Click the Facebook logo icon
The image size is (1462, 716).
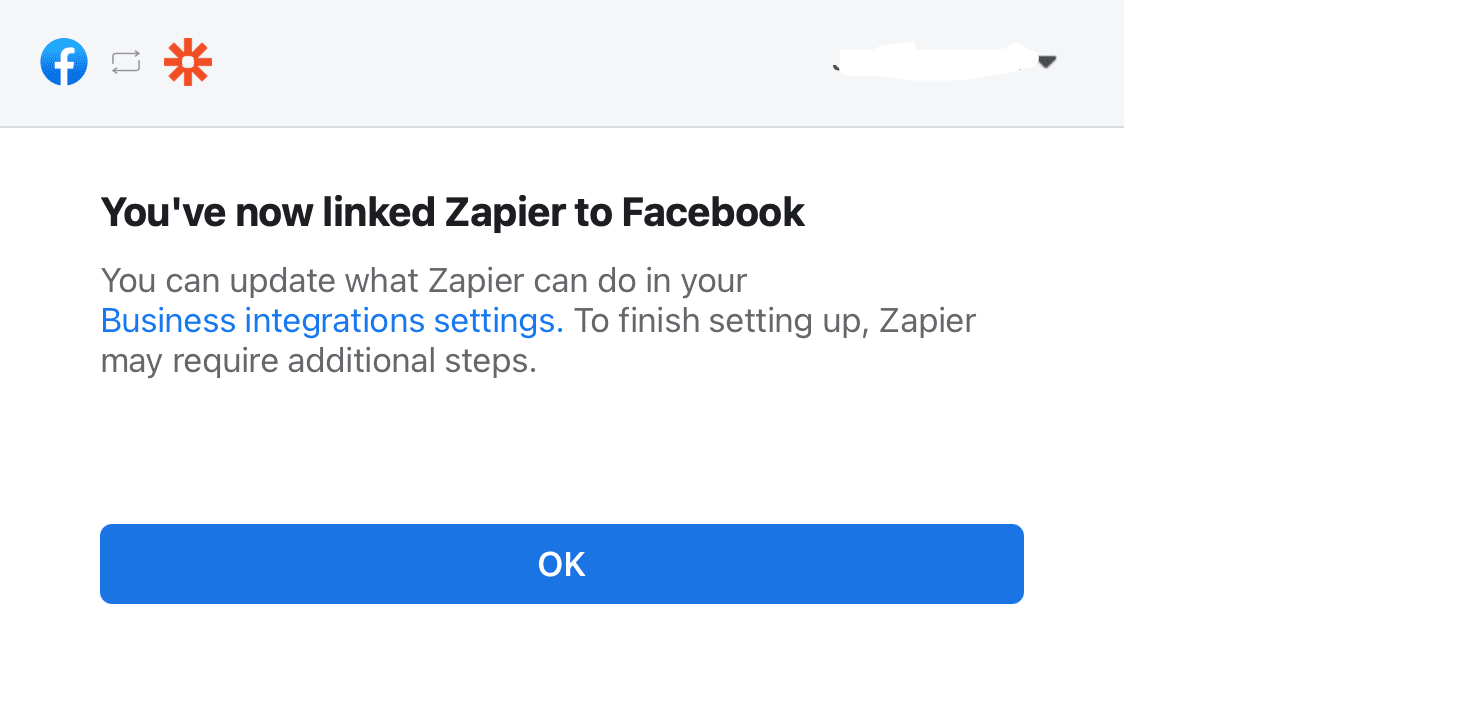(64, 62)
